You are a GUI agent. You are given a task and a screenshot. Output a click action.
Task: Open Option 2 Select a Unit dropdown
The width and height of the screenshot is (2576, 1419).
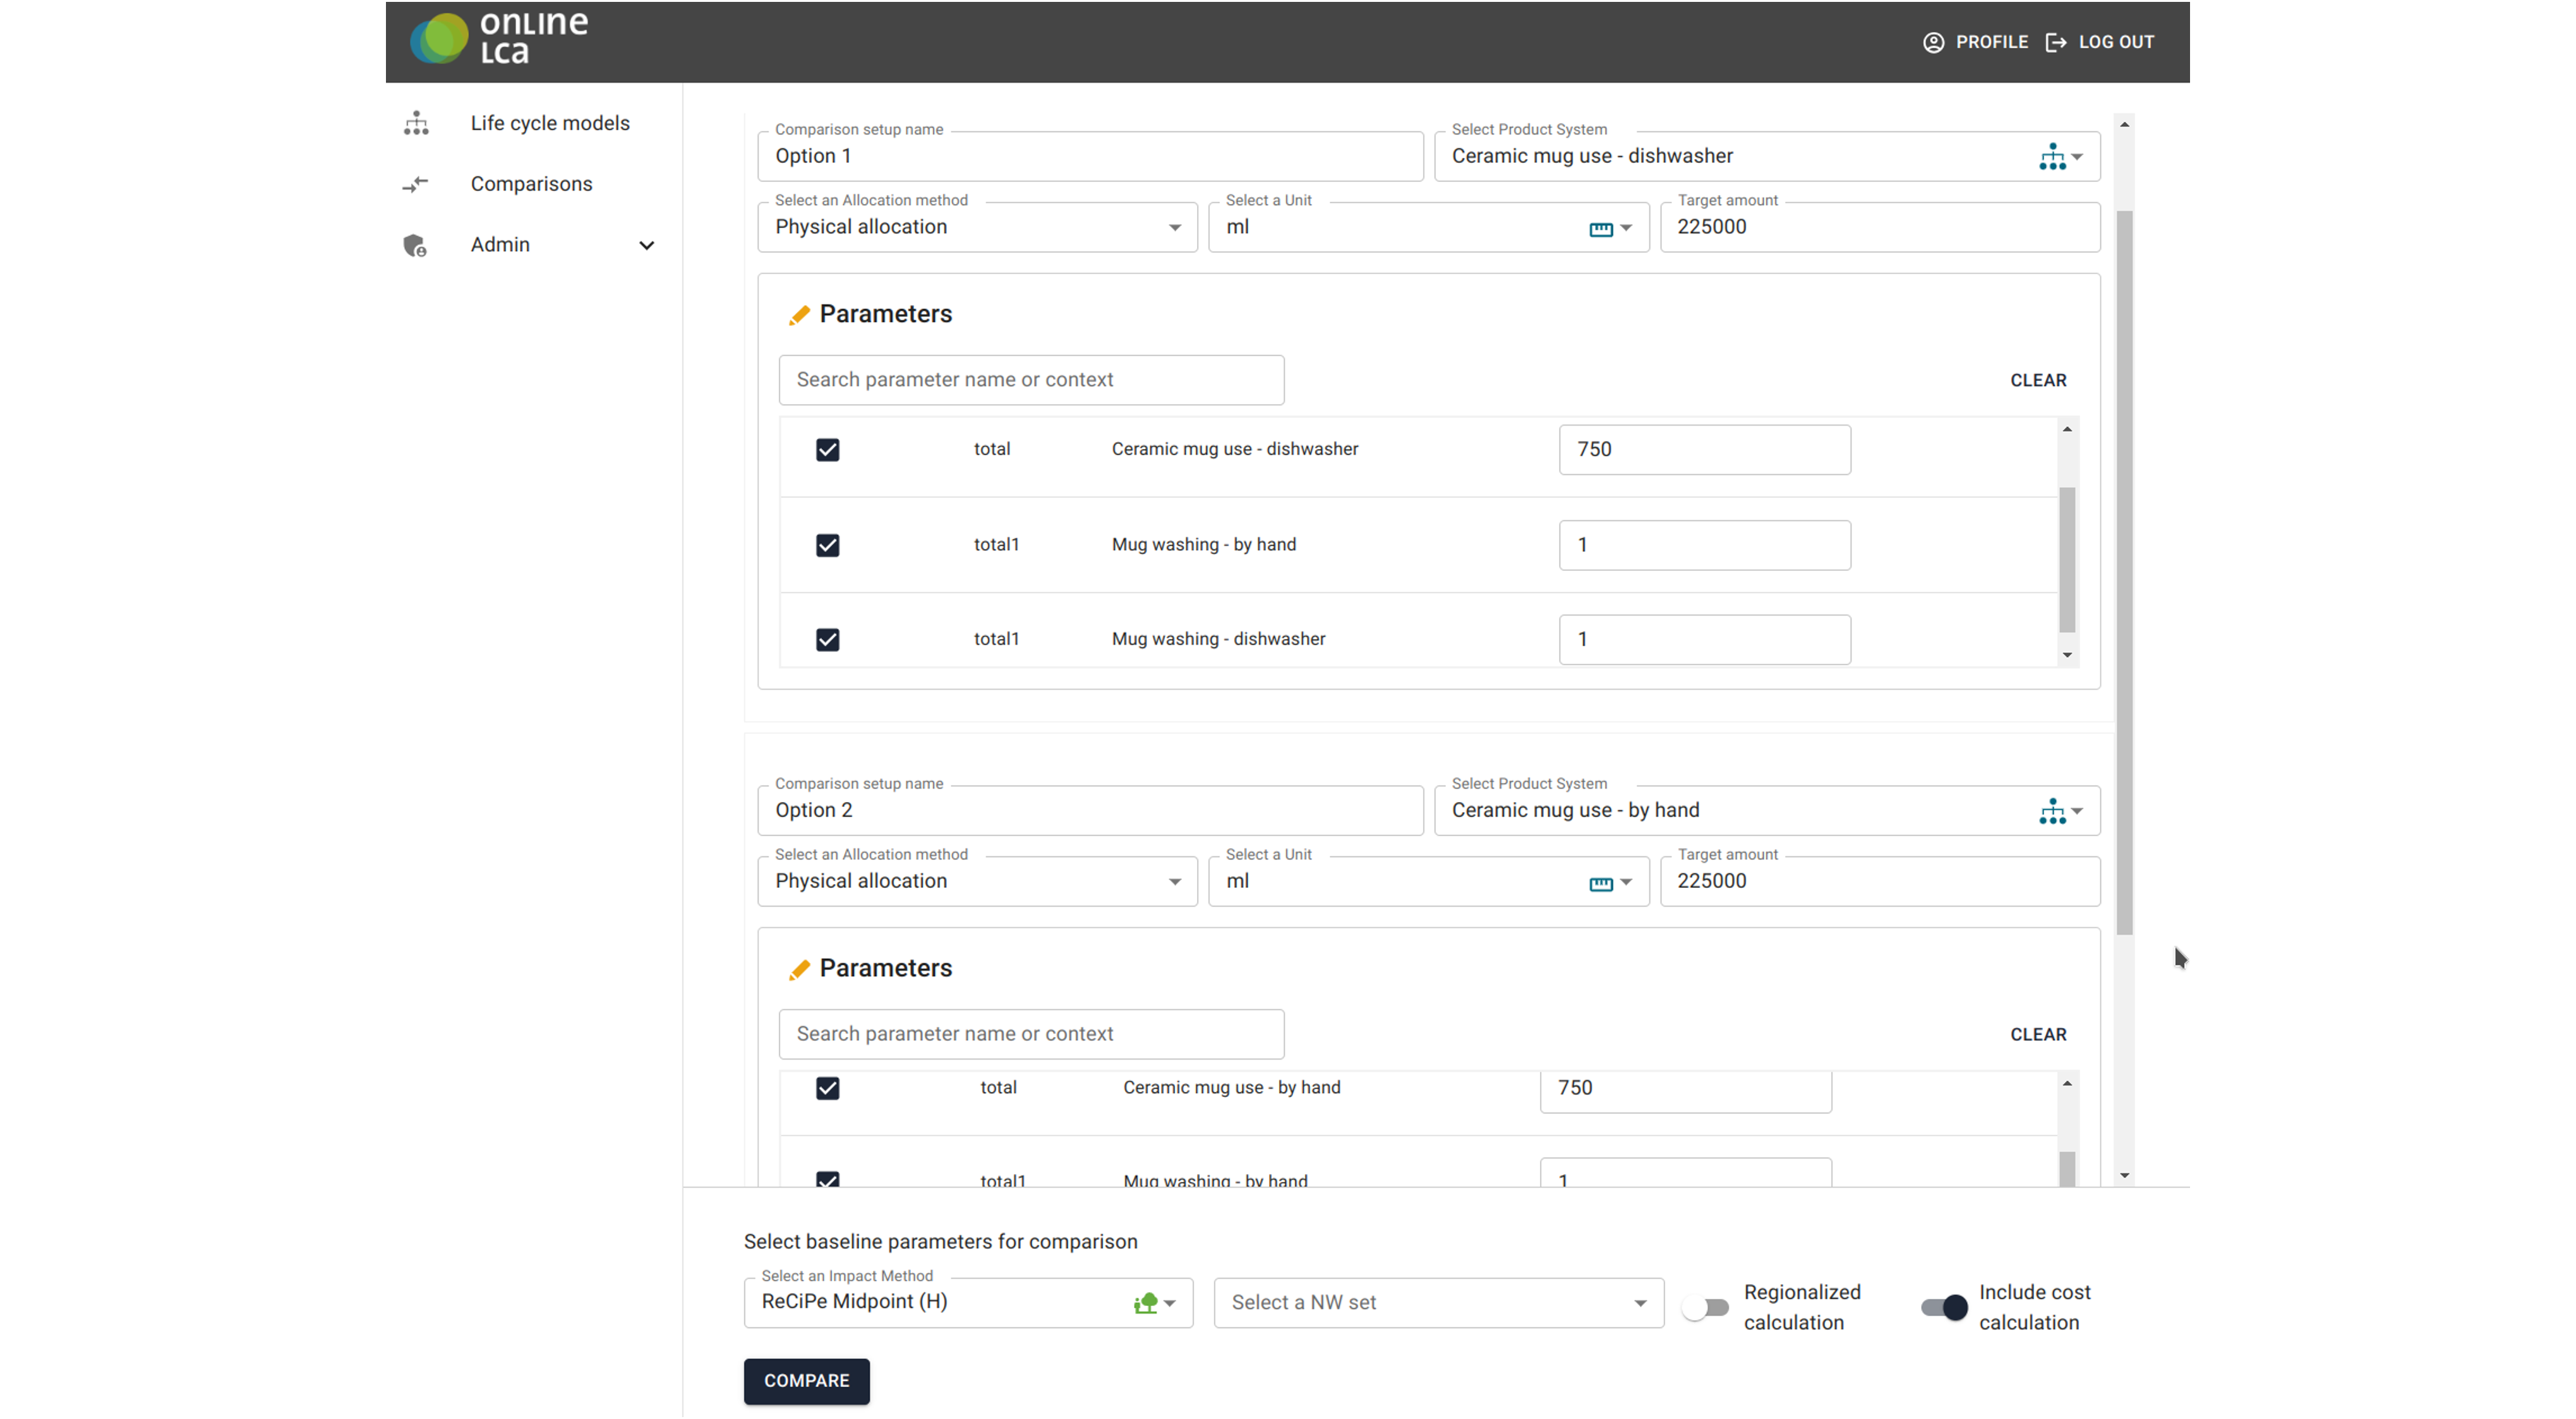1428,881
